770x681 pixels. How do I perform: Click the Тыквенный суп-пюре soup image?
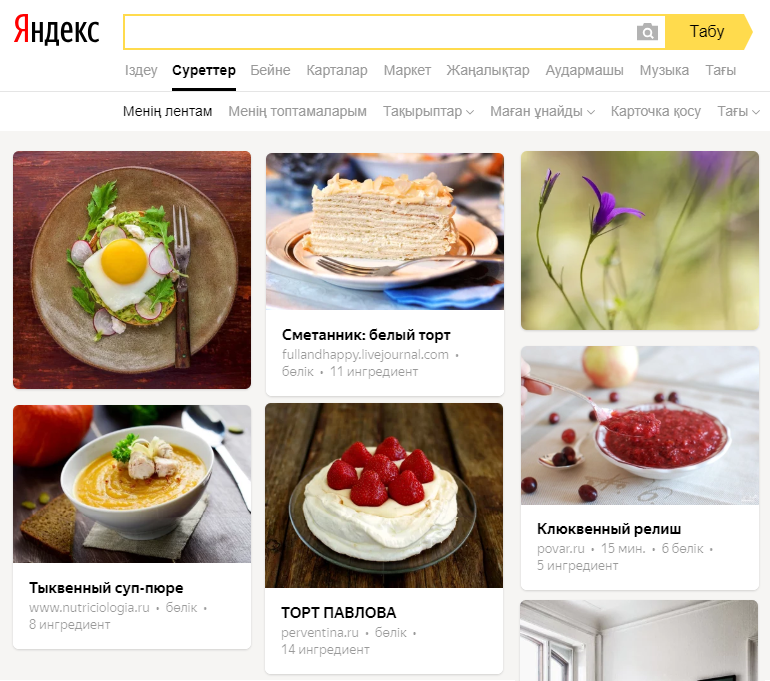coord(132,484)
